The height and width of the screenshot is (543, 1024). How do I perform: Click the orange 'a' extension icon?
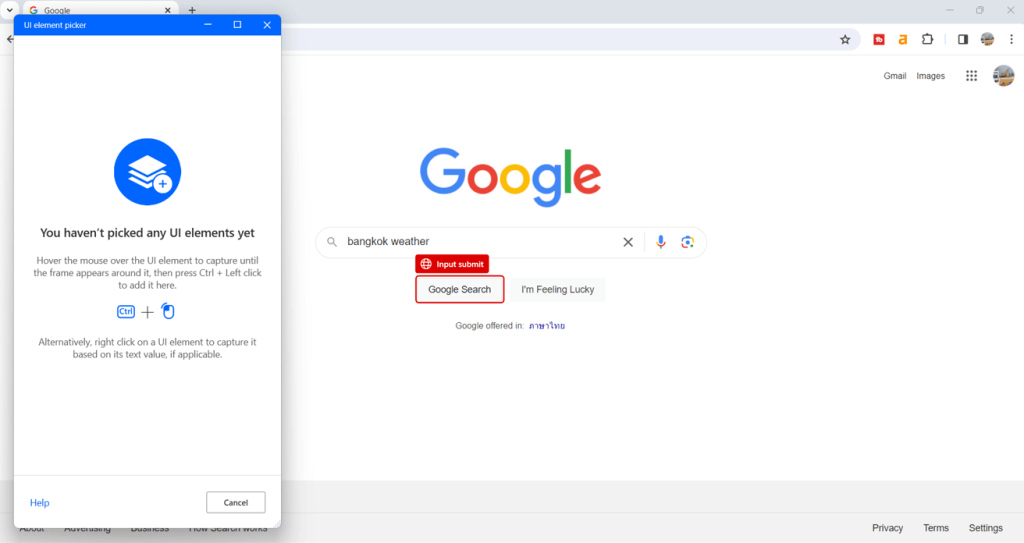click(903, 40)
